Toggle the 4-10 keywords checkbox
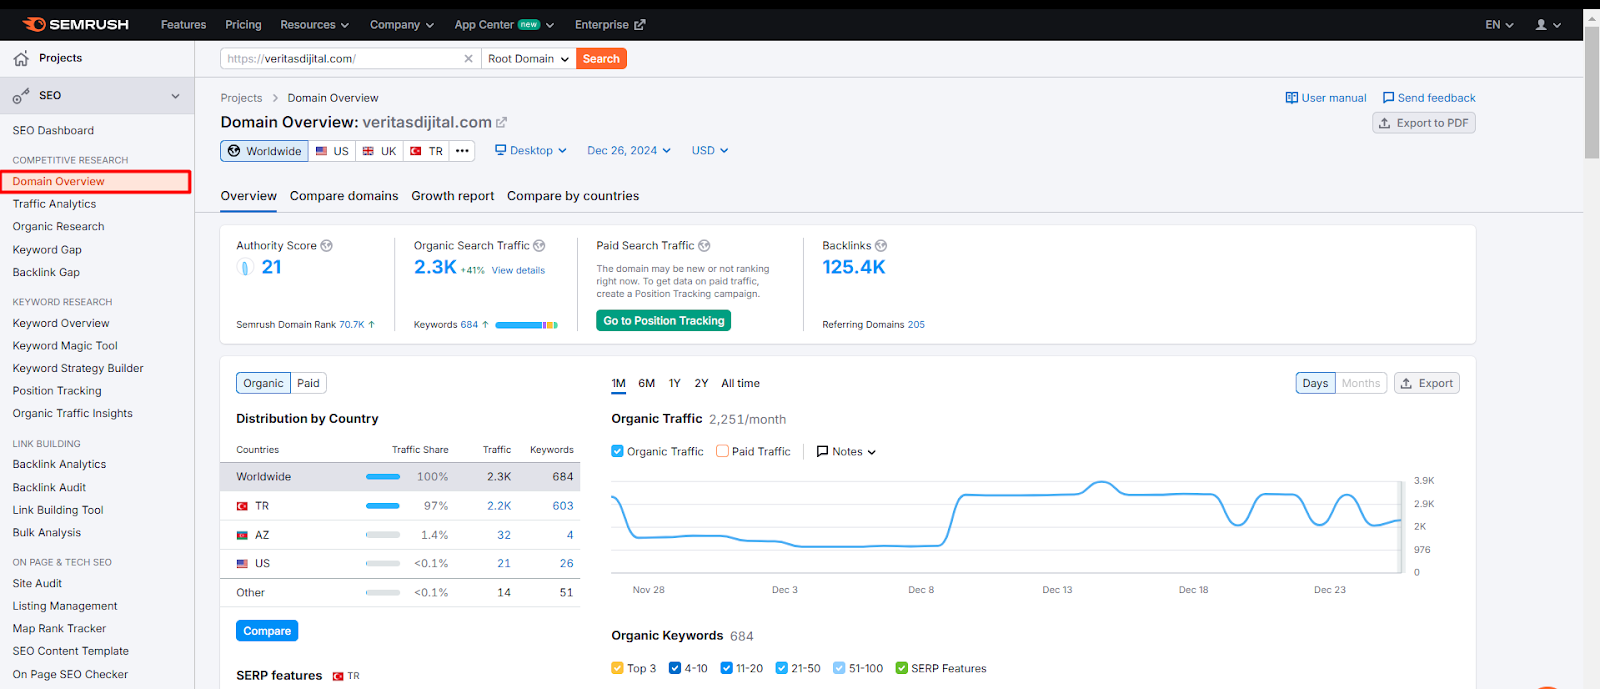Viewport: 1600px width, 689px height. 675,668
